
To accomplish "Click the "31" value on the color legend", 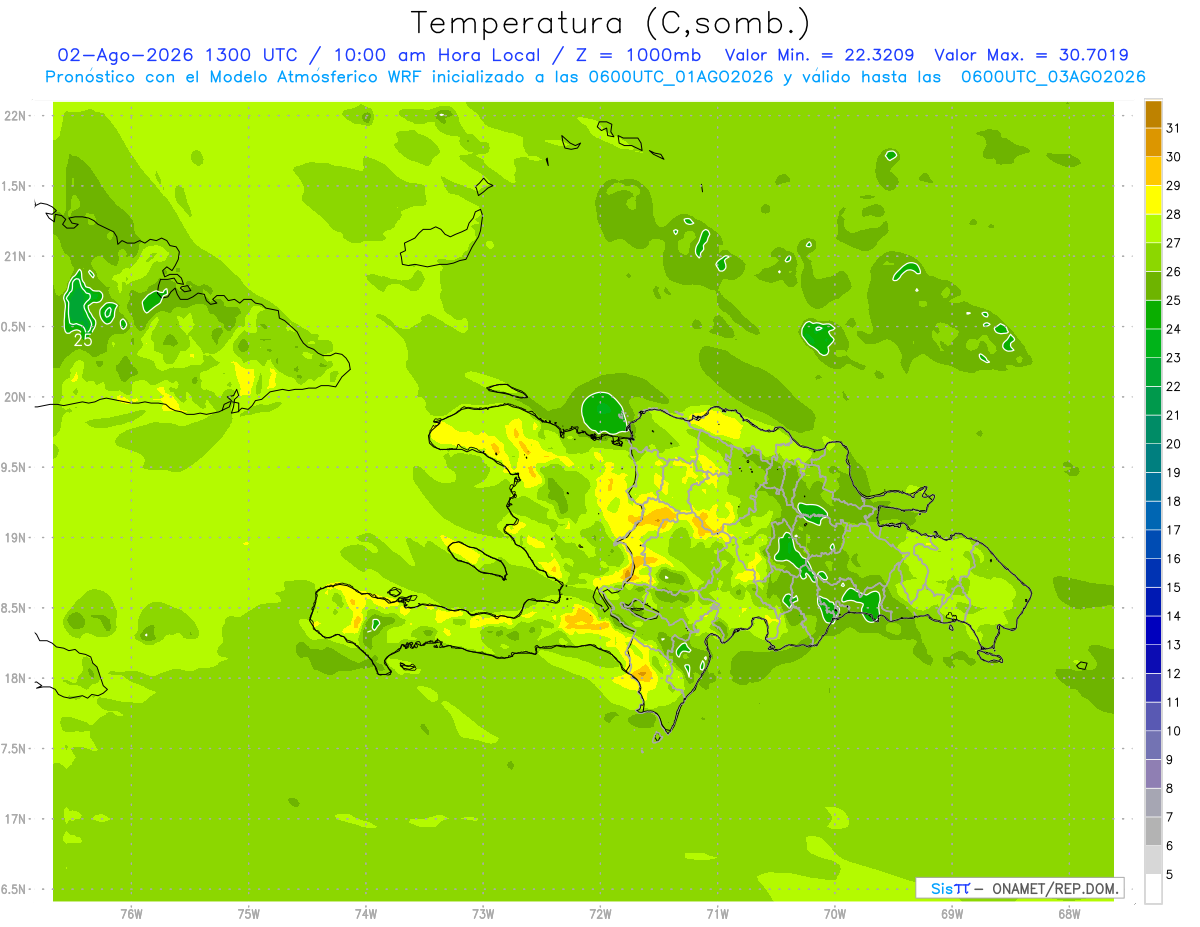I will pyautogui.click(x=1173, y=128).
